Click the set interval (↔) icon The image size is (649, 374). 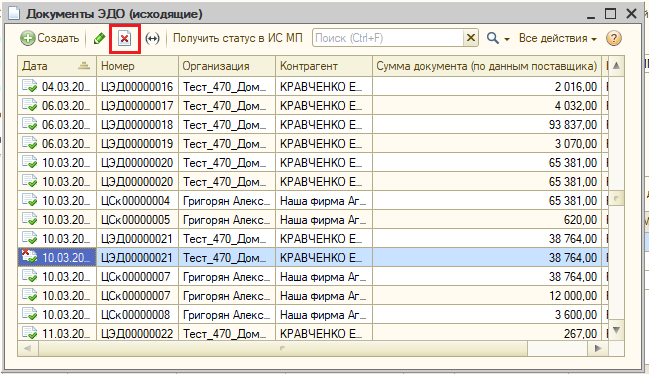pos(152,38)
